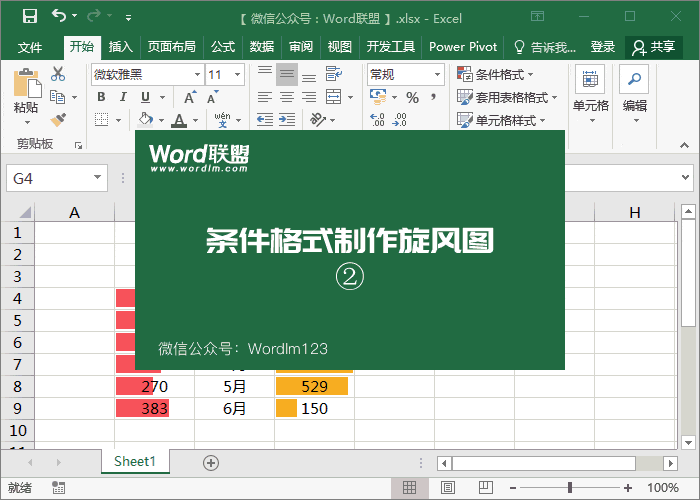Switch to the 公式 Formulas tab

click(223, 47)
